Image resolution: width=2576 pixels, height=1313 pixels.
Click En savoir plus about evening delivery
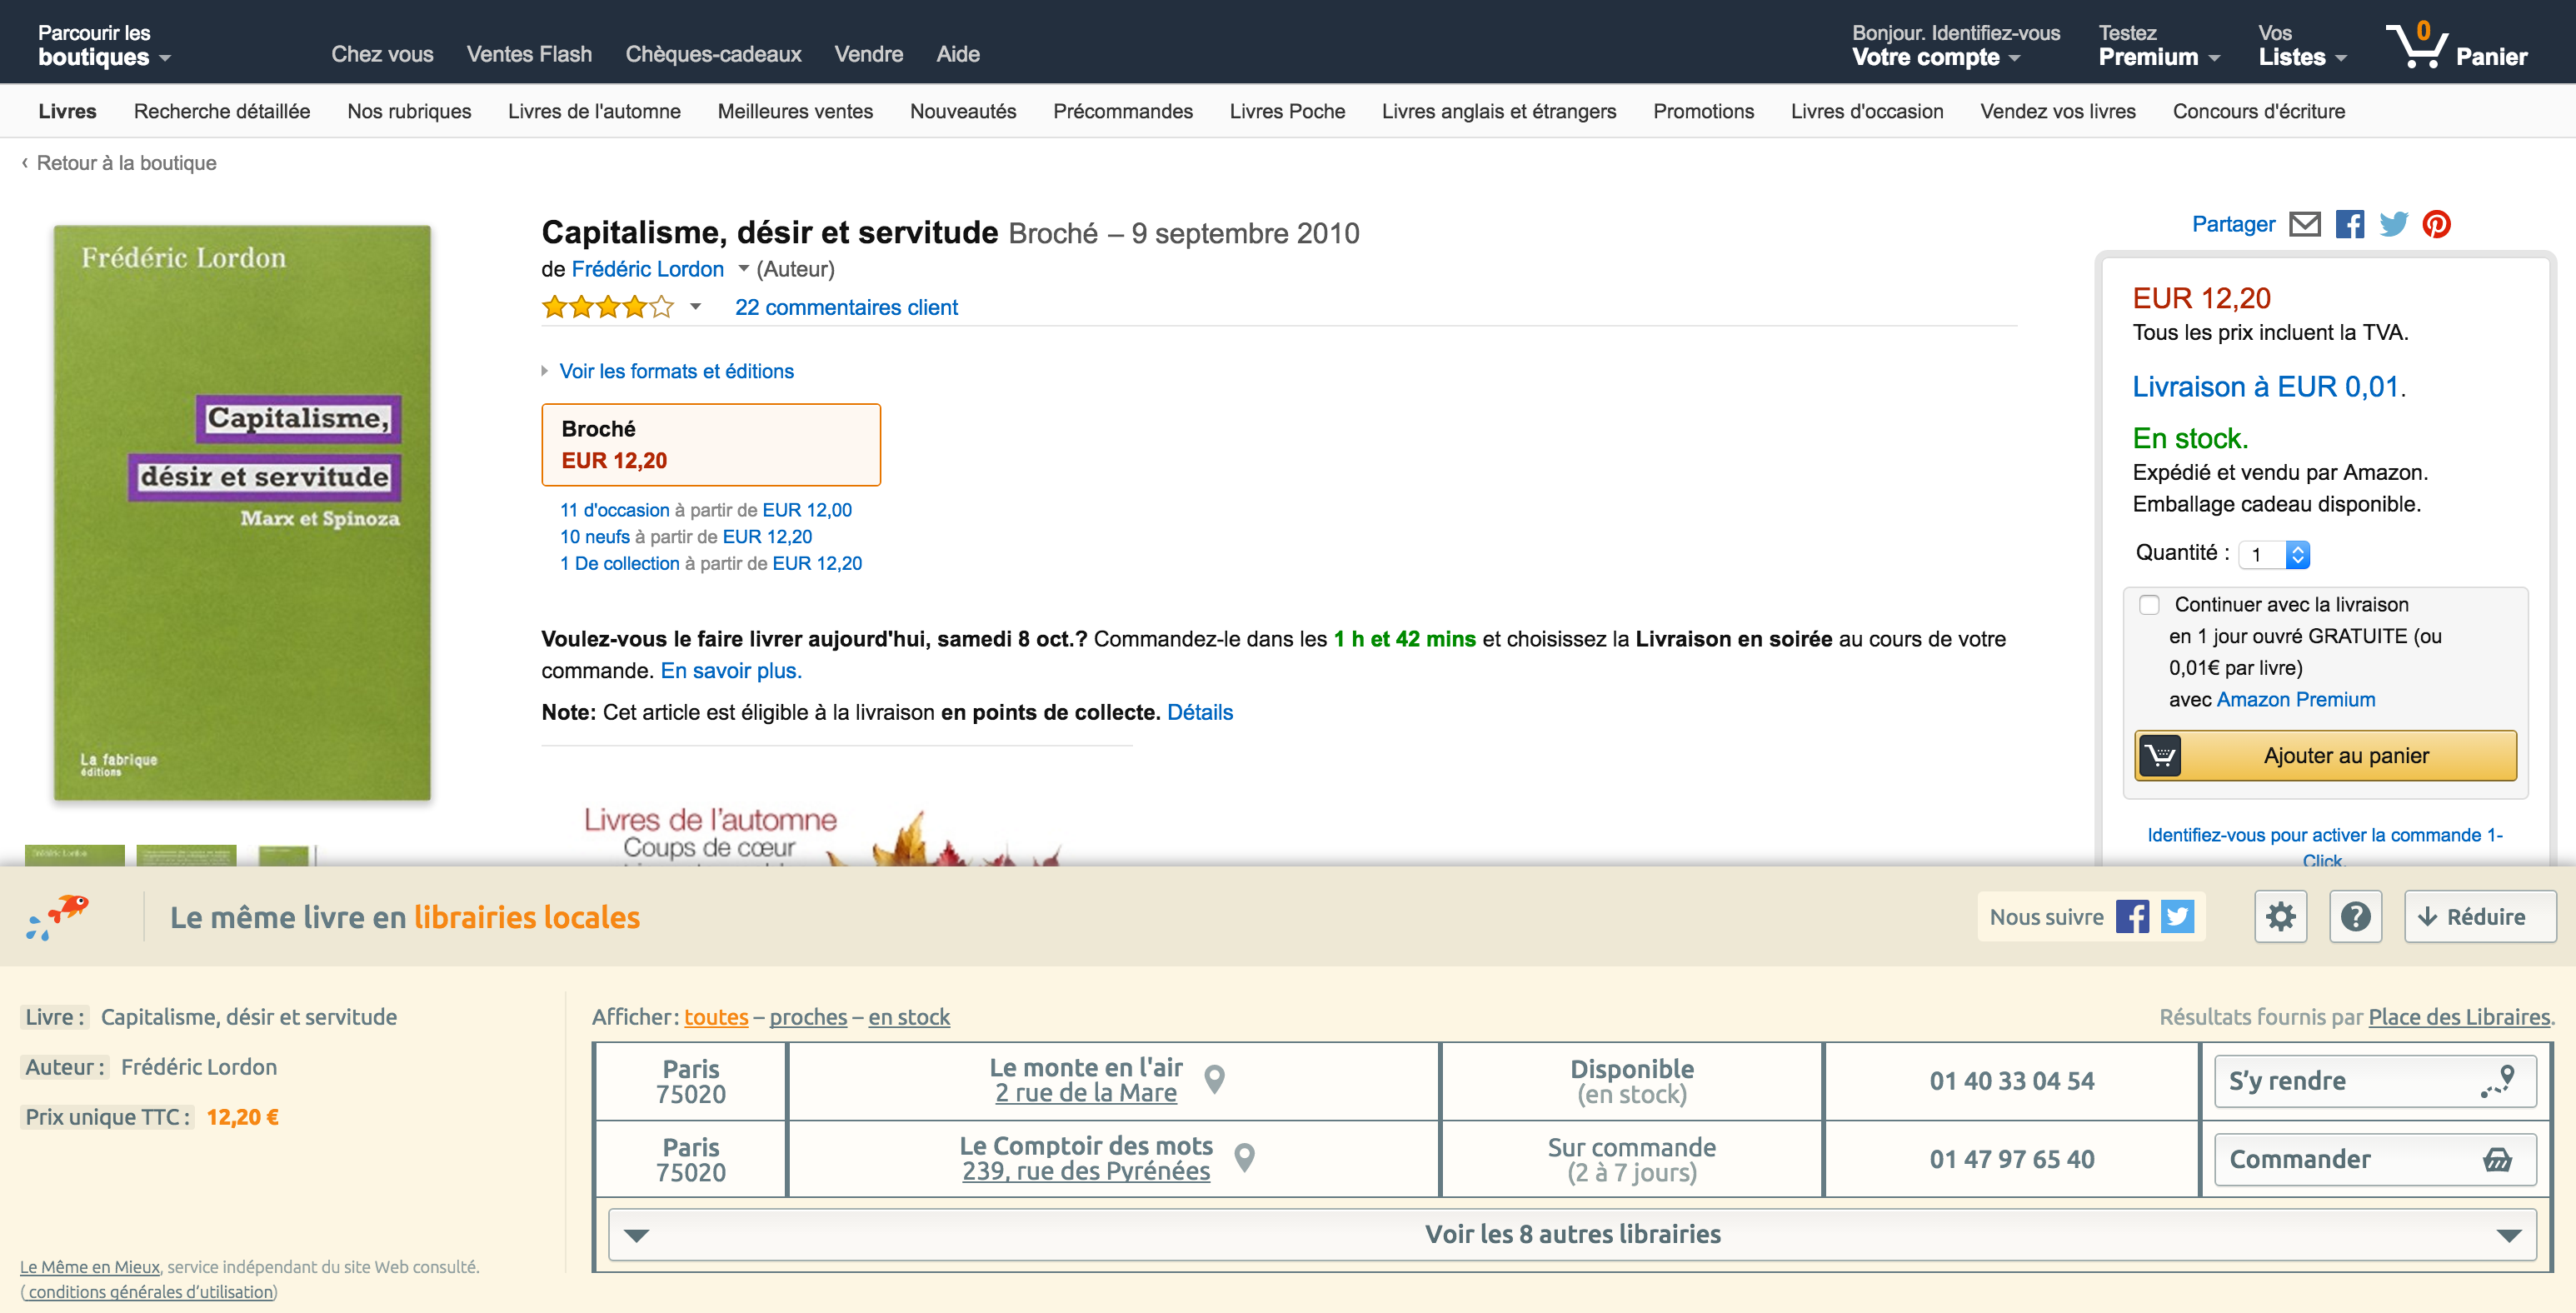(731, 671)
